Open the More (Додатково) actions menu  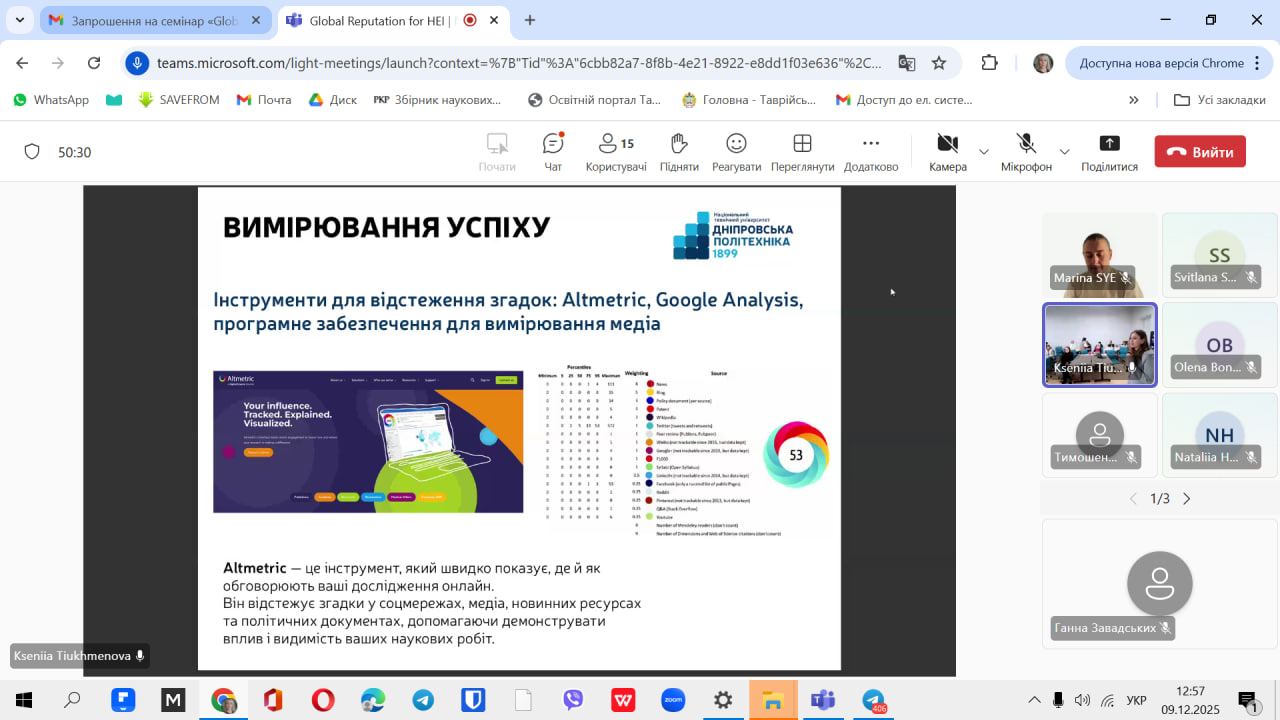click(870, 152)
